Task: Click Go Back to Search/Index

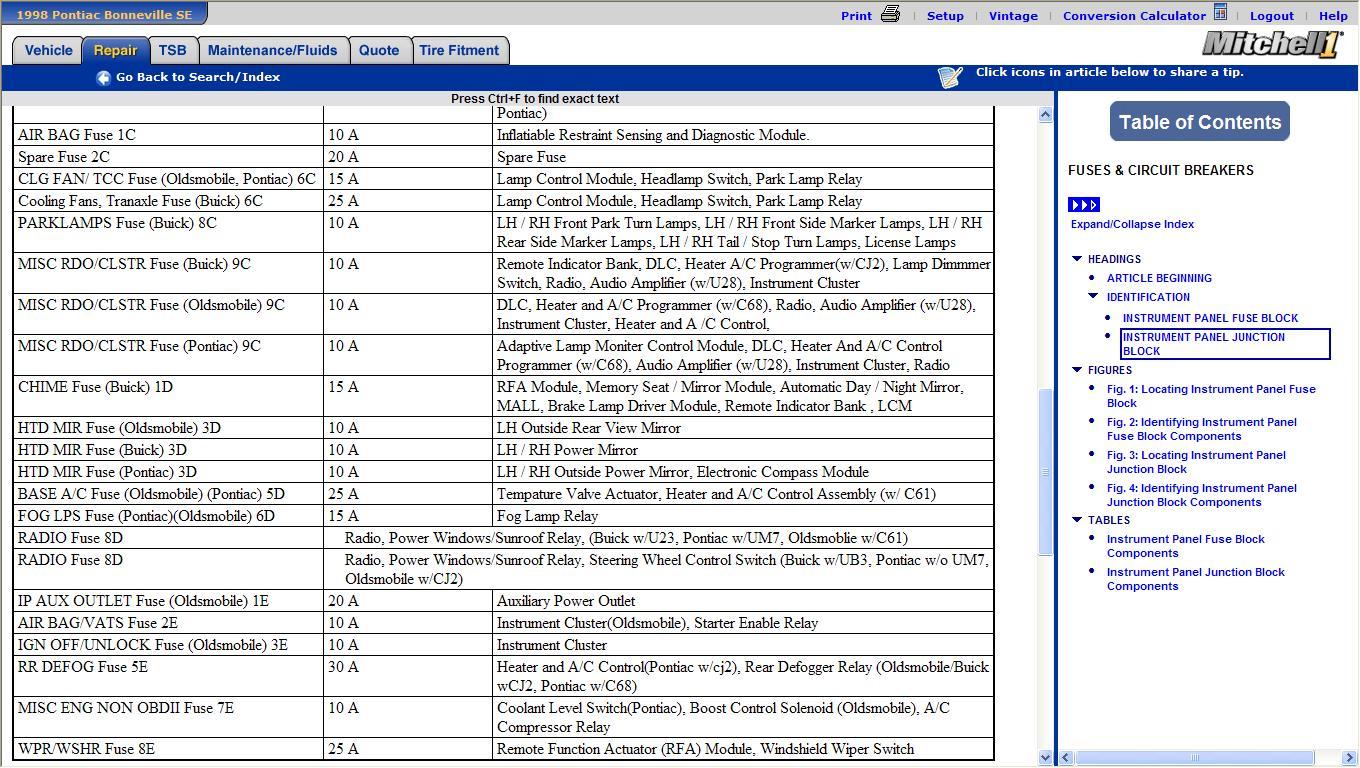Action: tap(198, 77)
